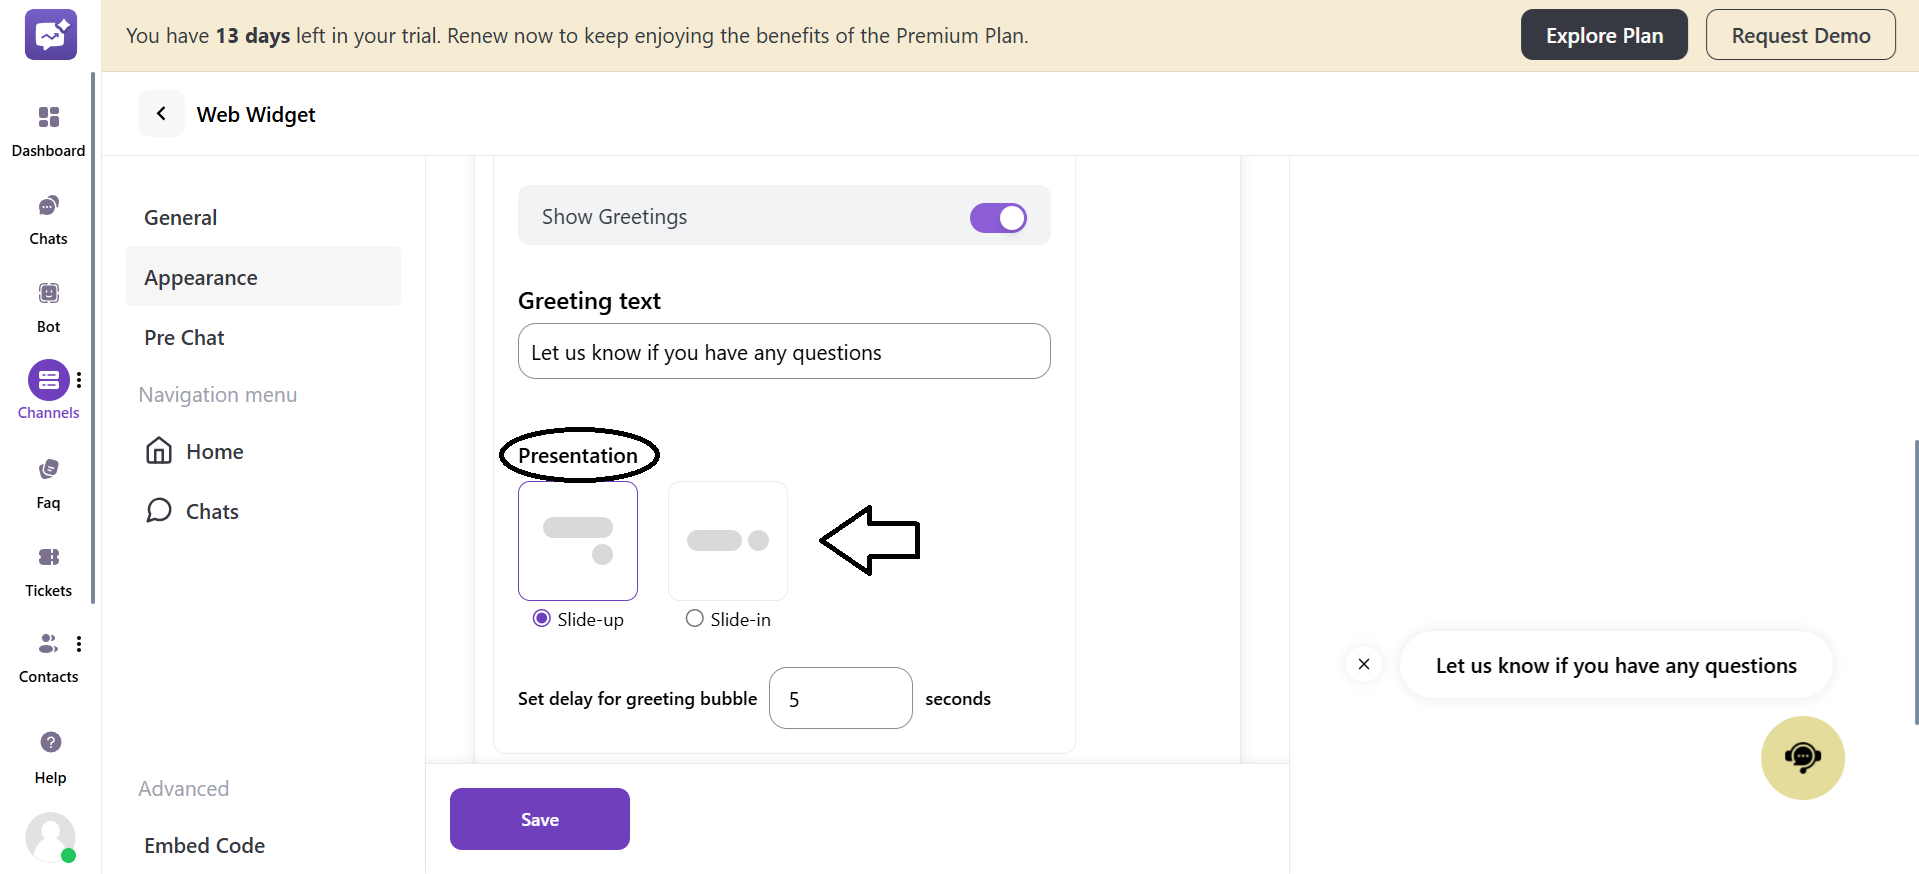The height and width of the screenshot is (874, 1919).
Task: Select the Slide-in radio option
Action: pos(695,618)
